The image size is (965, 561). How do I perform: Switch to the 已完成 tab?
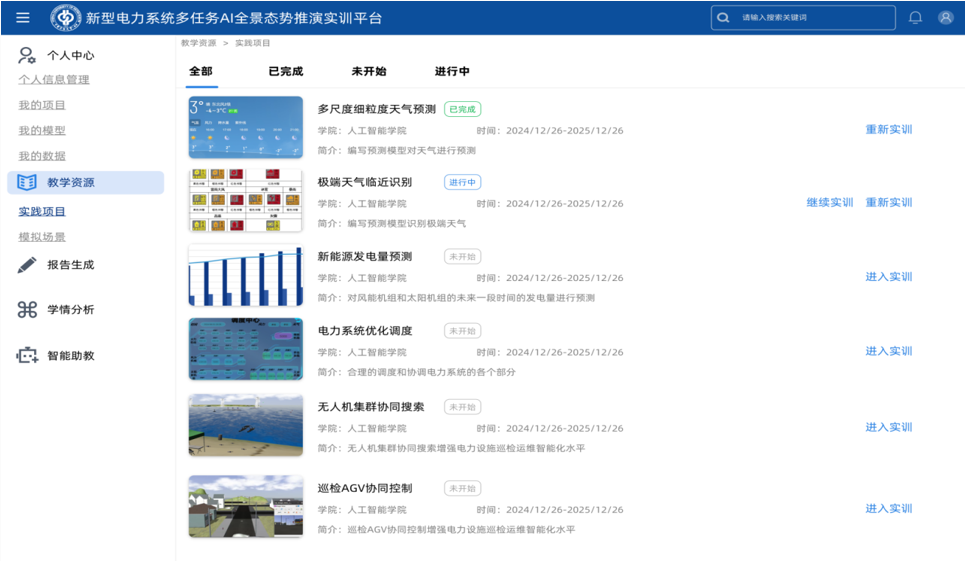(x=285, y=72)
